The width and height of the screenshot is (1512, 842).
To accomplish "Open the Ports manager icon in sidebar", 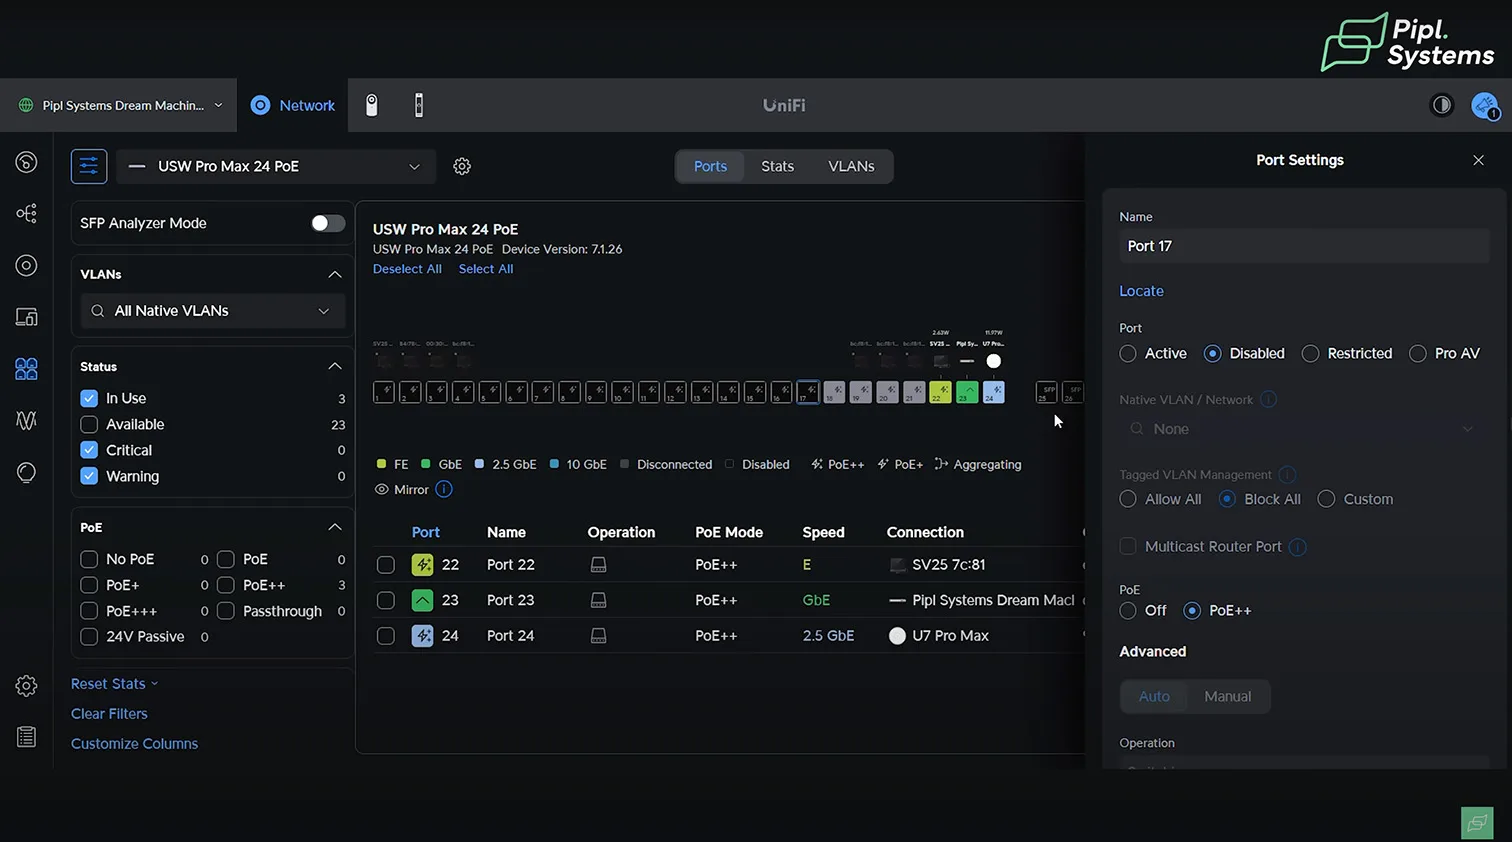I will point(27,369).
